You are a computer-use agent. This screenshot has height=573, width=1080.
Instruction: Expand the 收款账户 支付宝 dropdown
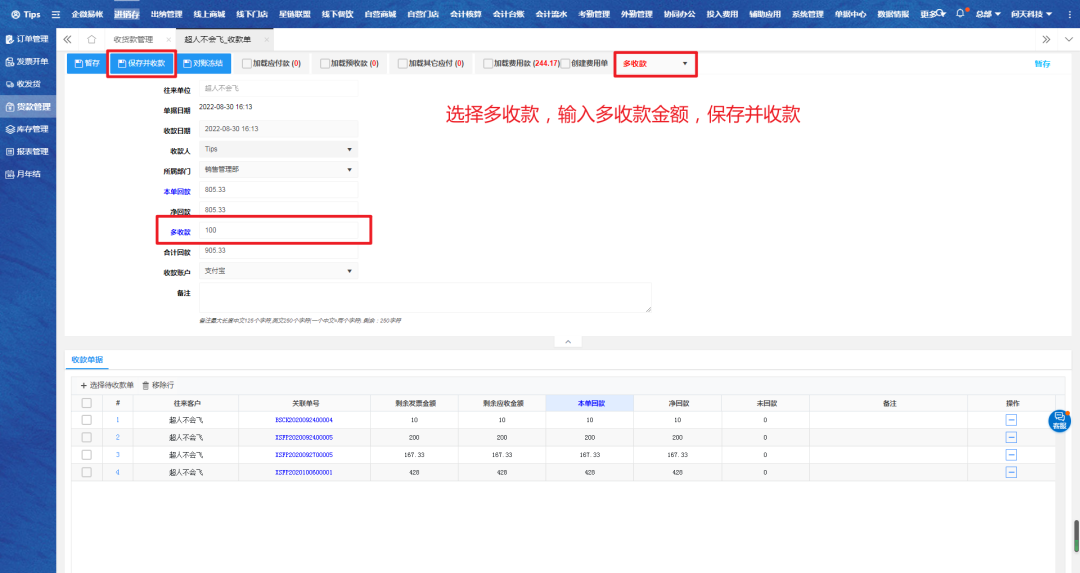coord(278,271)
